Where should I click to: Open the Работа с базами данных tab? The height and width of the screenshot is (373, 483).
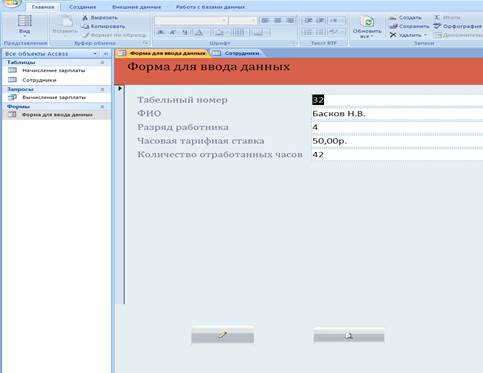(x=210, y=7)
